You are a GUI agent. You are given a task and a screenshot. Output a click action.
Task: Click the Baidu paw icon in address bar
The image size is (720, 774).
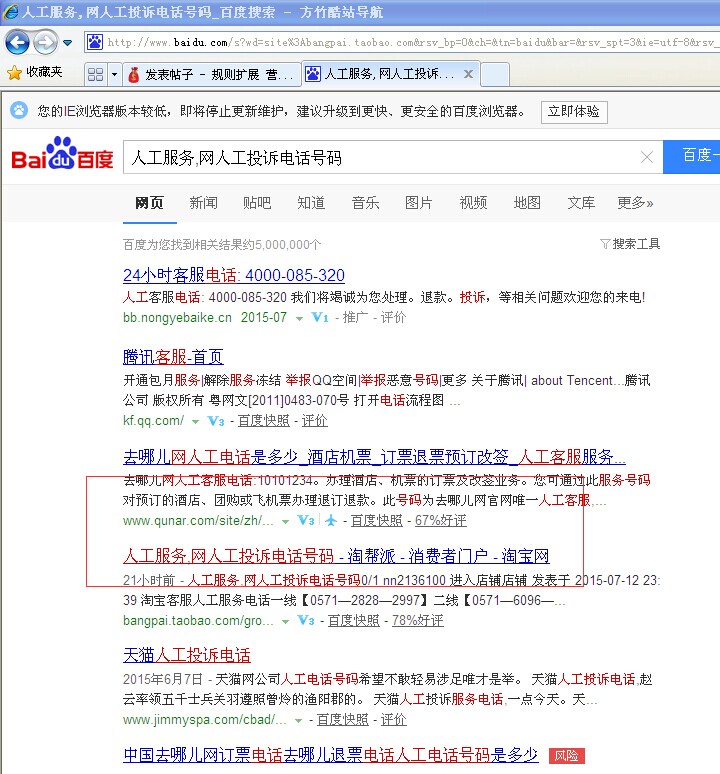pos(94,42)
